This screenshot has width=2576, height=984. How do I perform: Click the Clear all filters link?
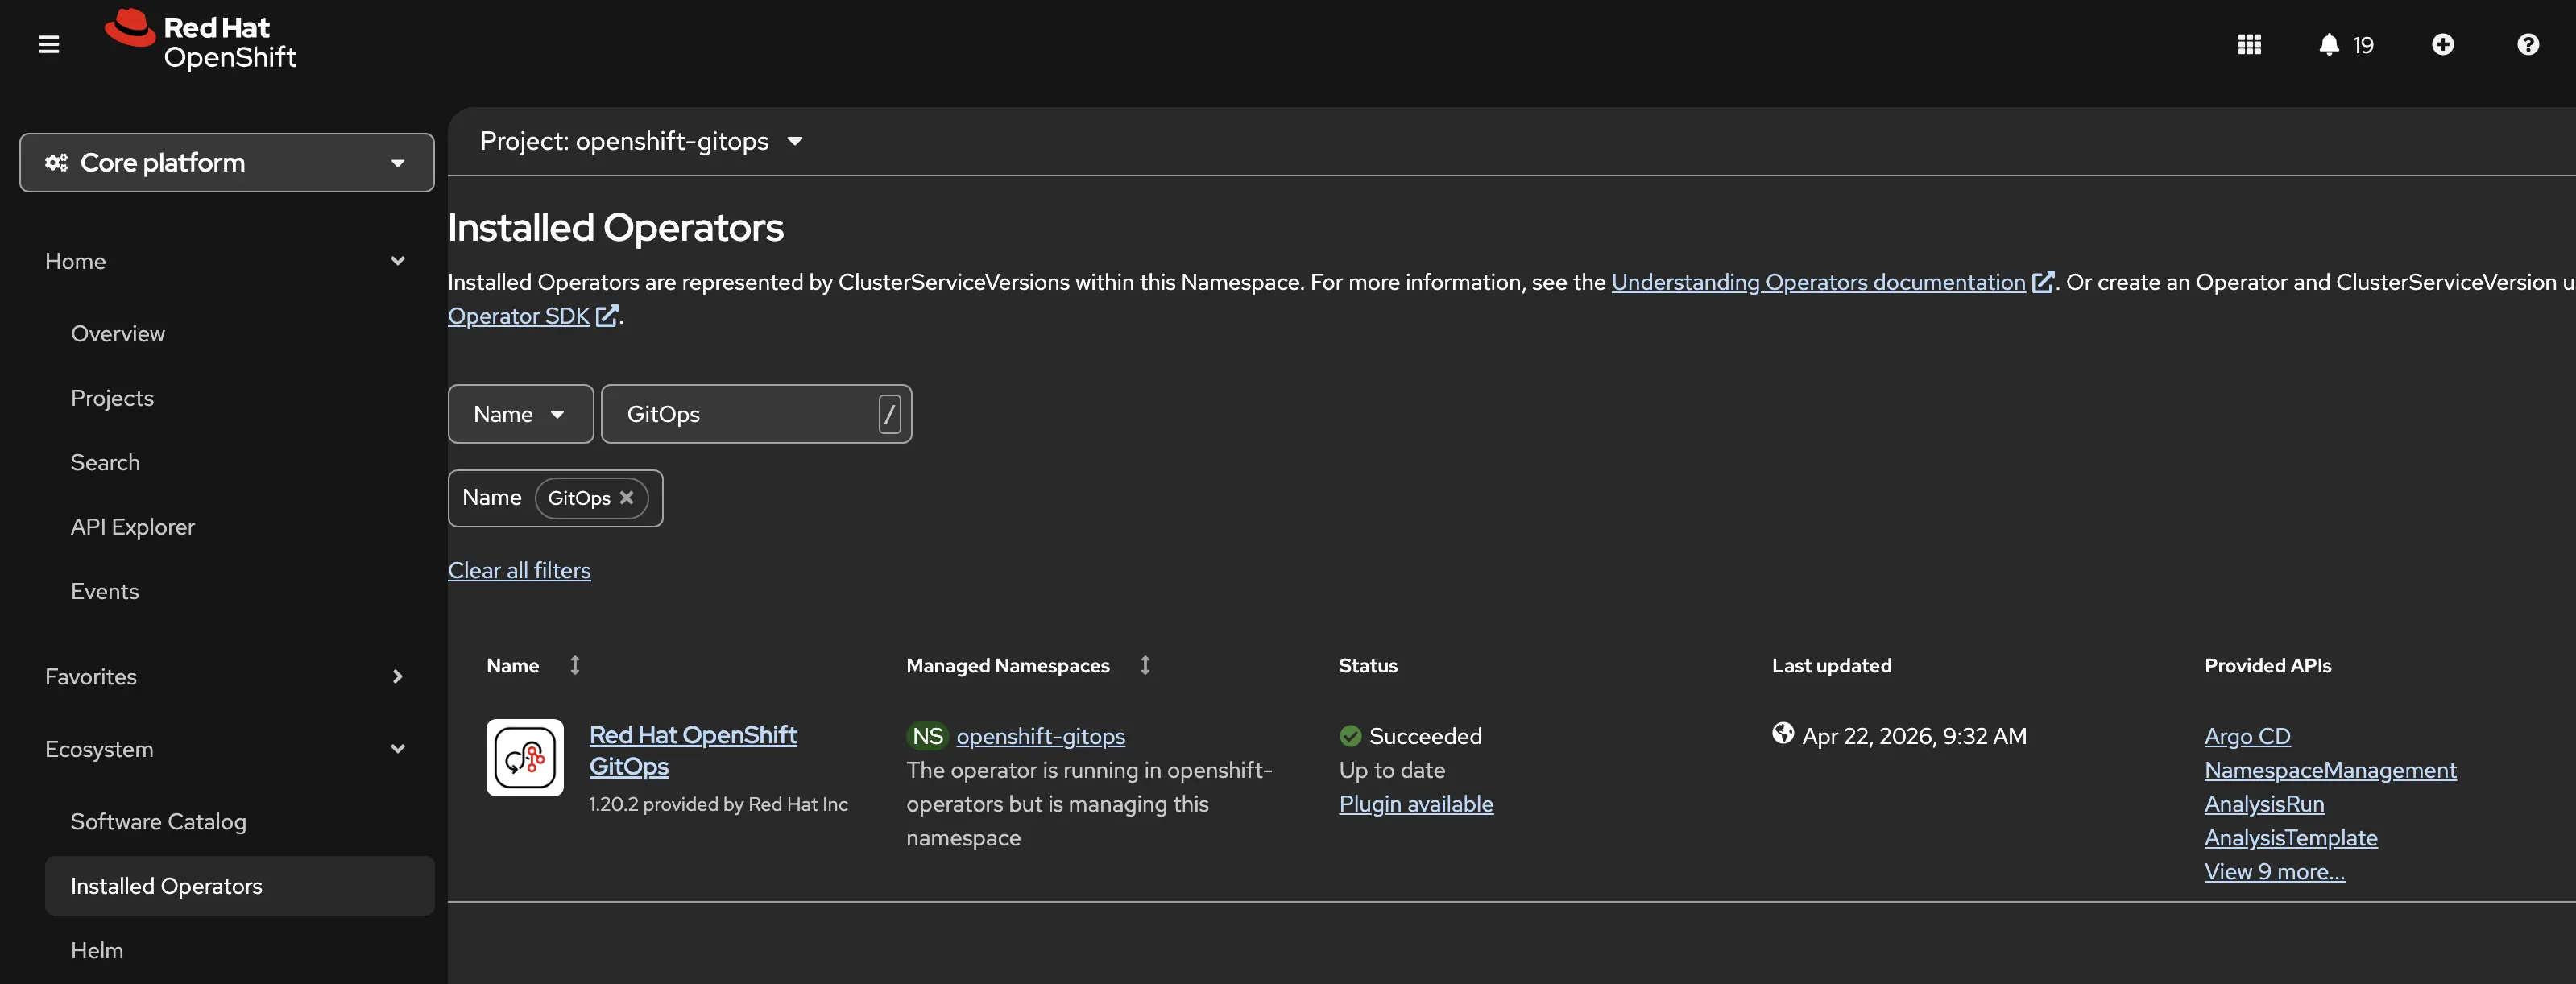pos(519,570)
